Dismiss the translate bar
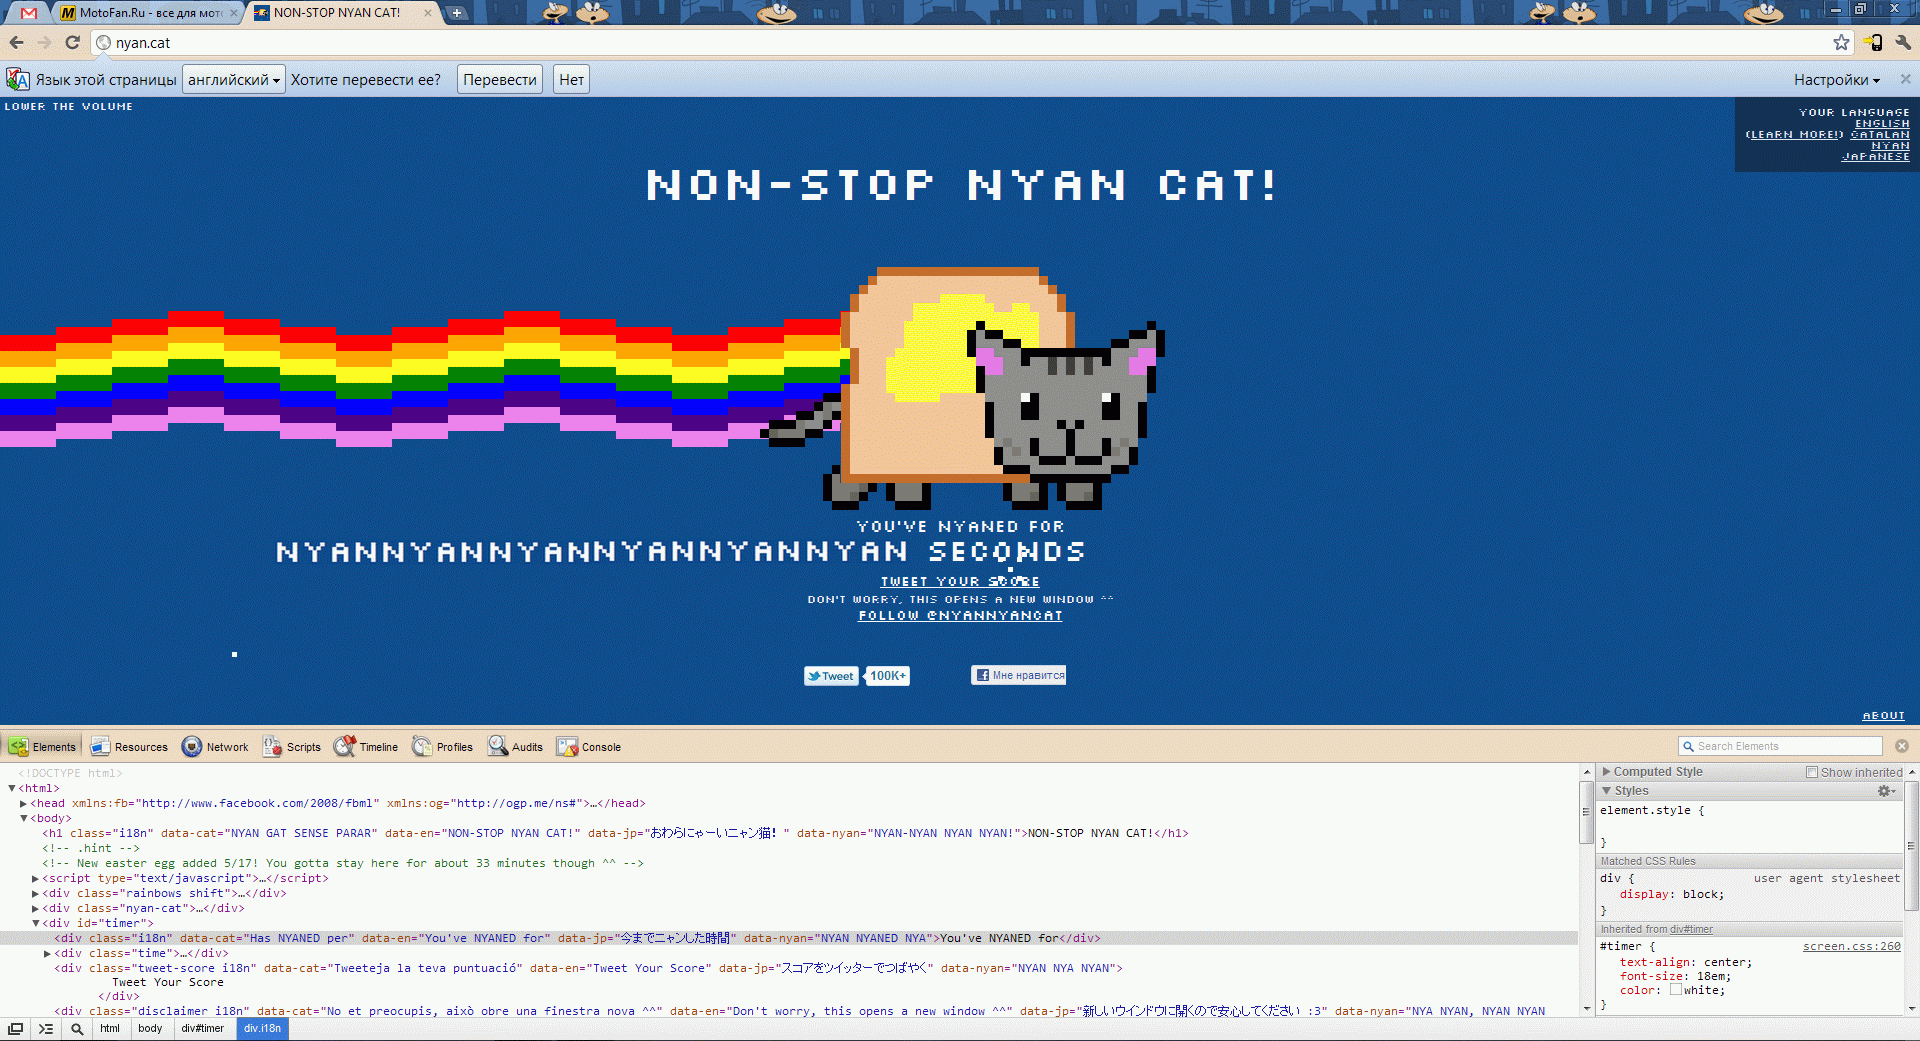 1905,79
